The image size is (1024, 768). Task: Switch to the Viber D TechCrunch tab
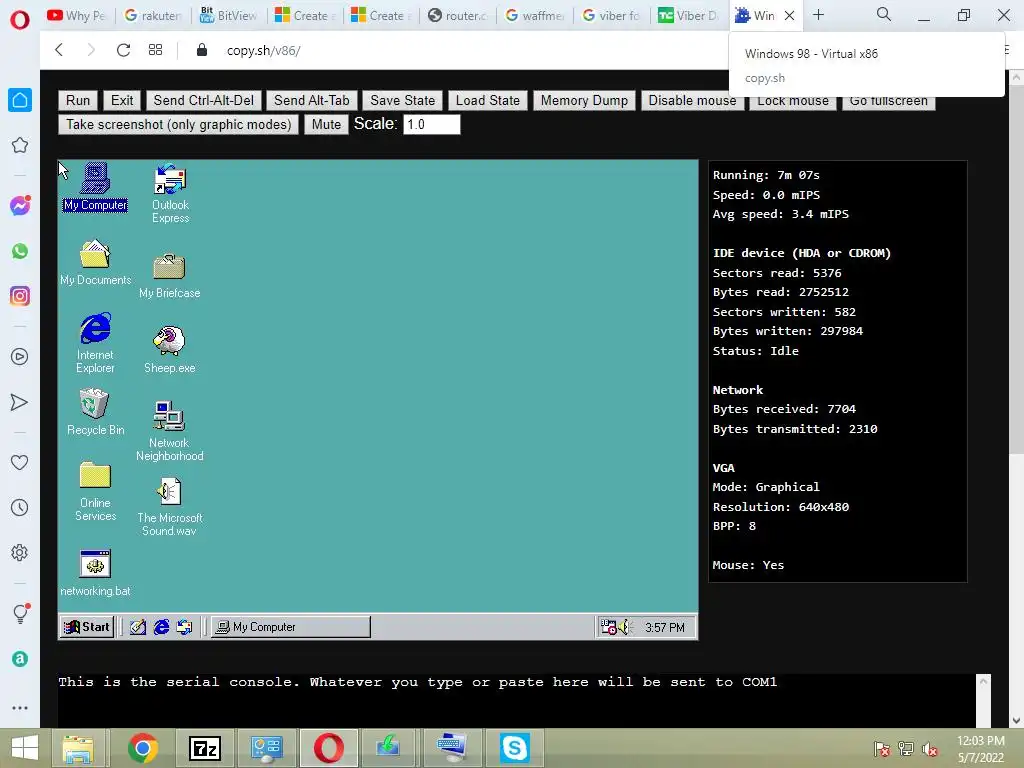pos(688,16)
